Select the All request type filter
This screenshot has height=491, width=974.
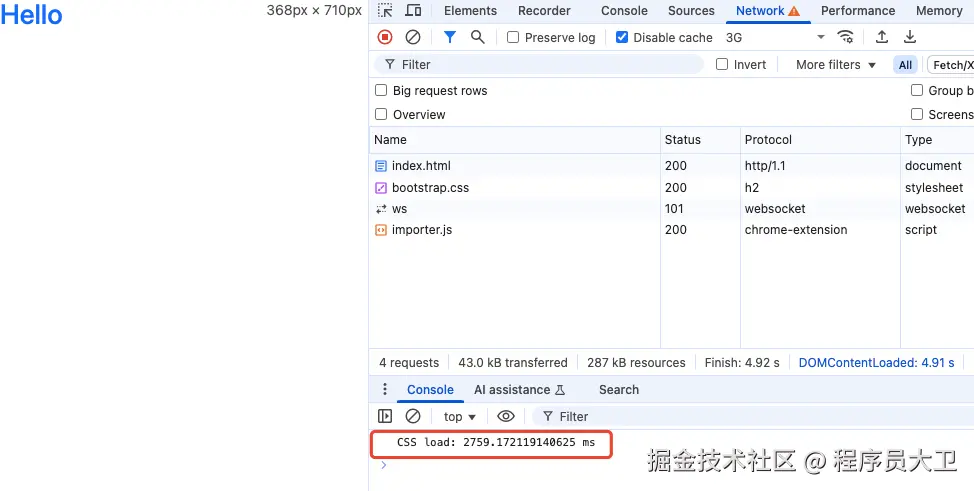[x=906, y=65]
